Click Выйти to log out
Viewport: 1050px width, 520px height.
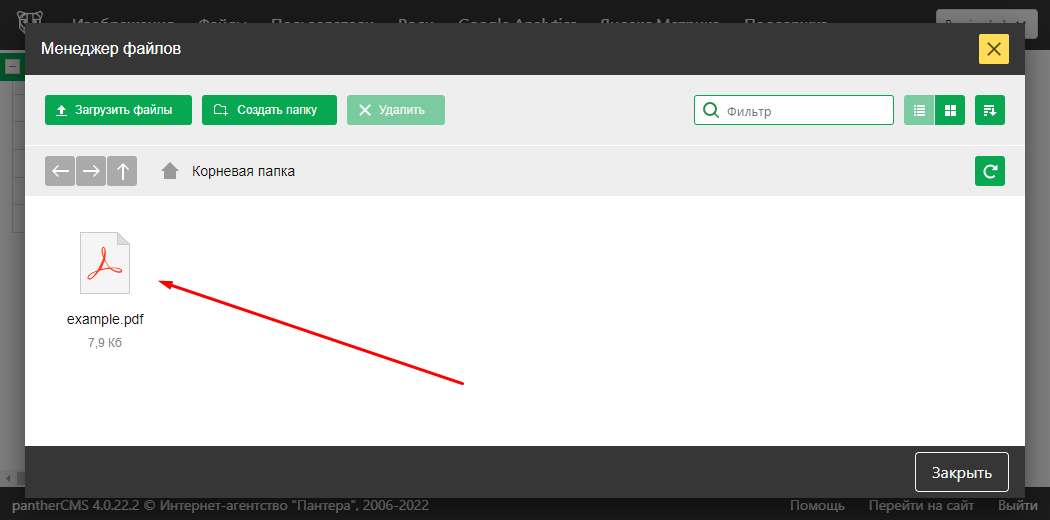pyautogui.click(x=1016, y=506)
